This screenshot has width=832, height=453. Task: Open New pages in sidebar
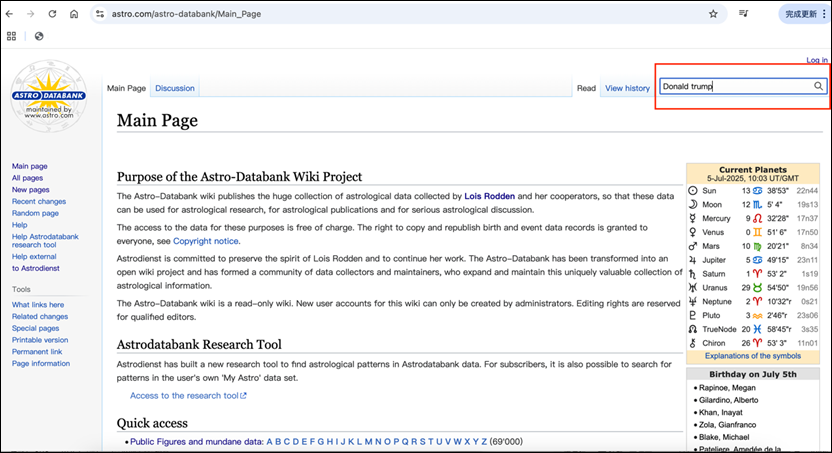(31, 189)
